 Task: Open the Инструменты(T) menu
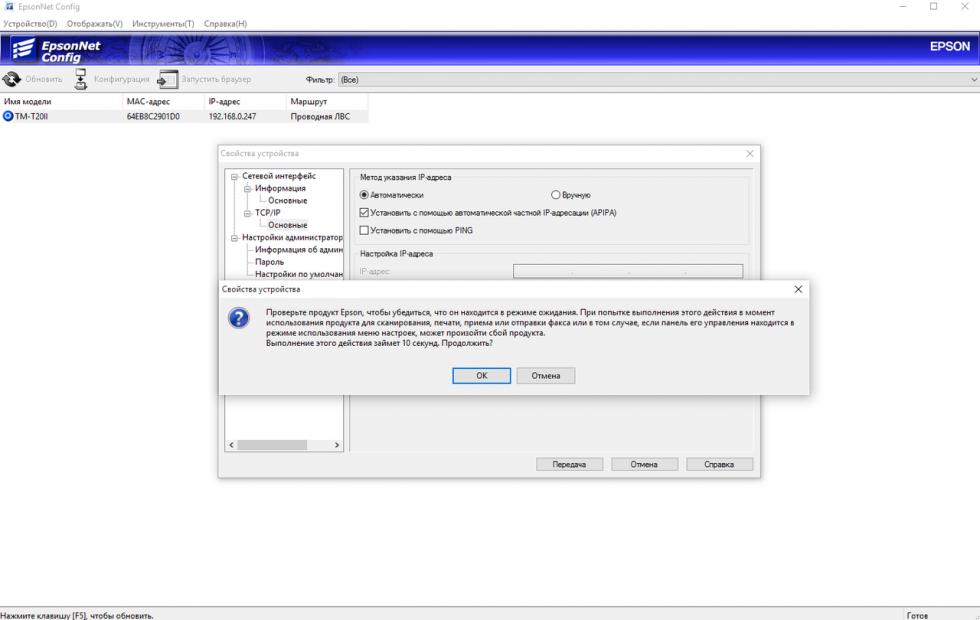pyautogui.click(x=163, y=24)
